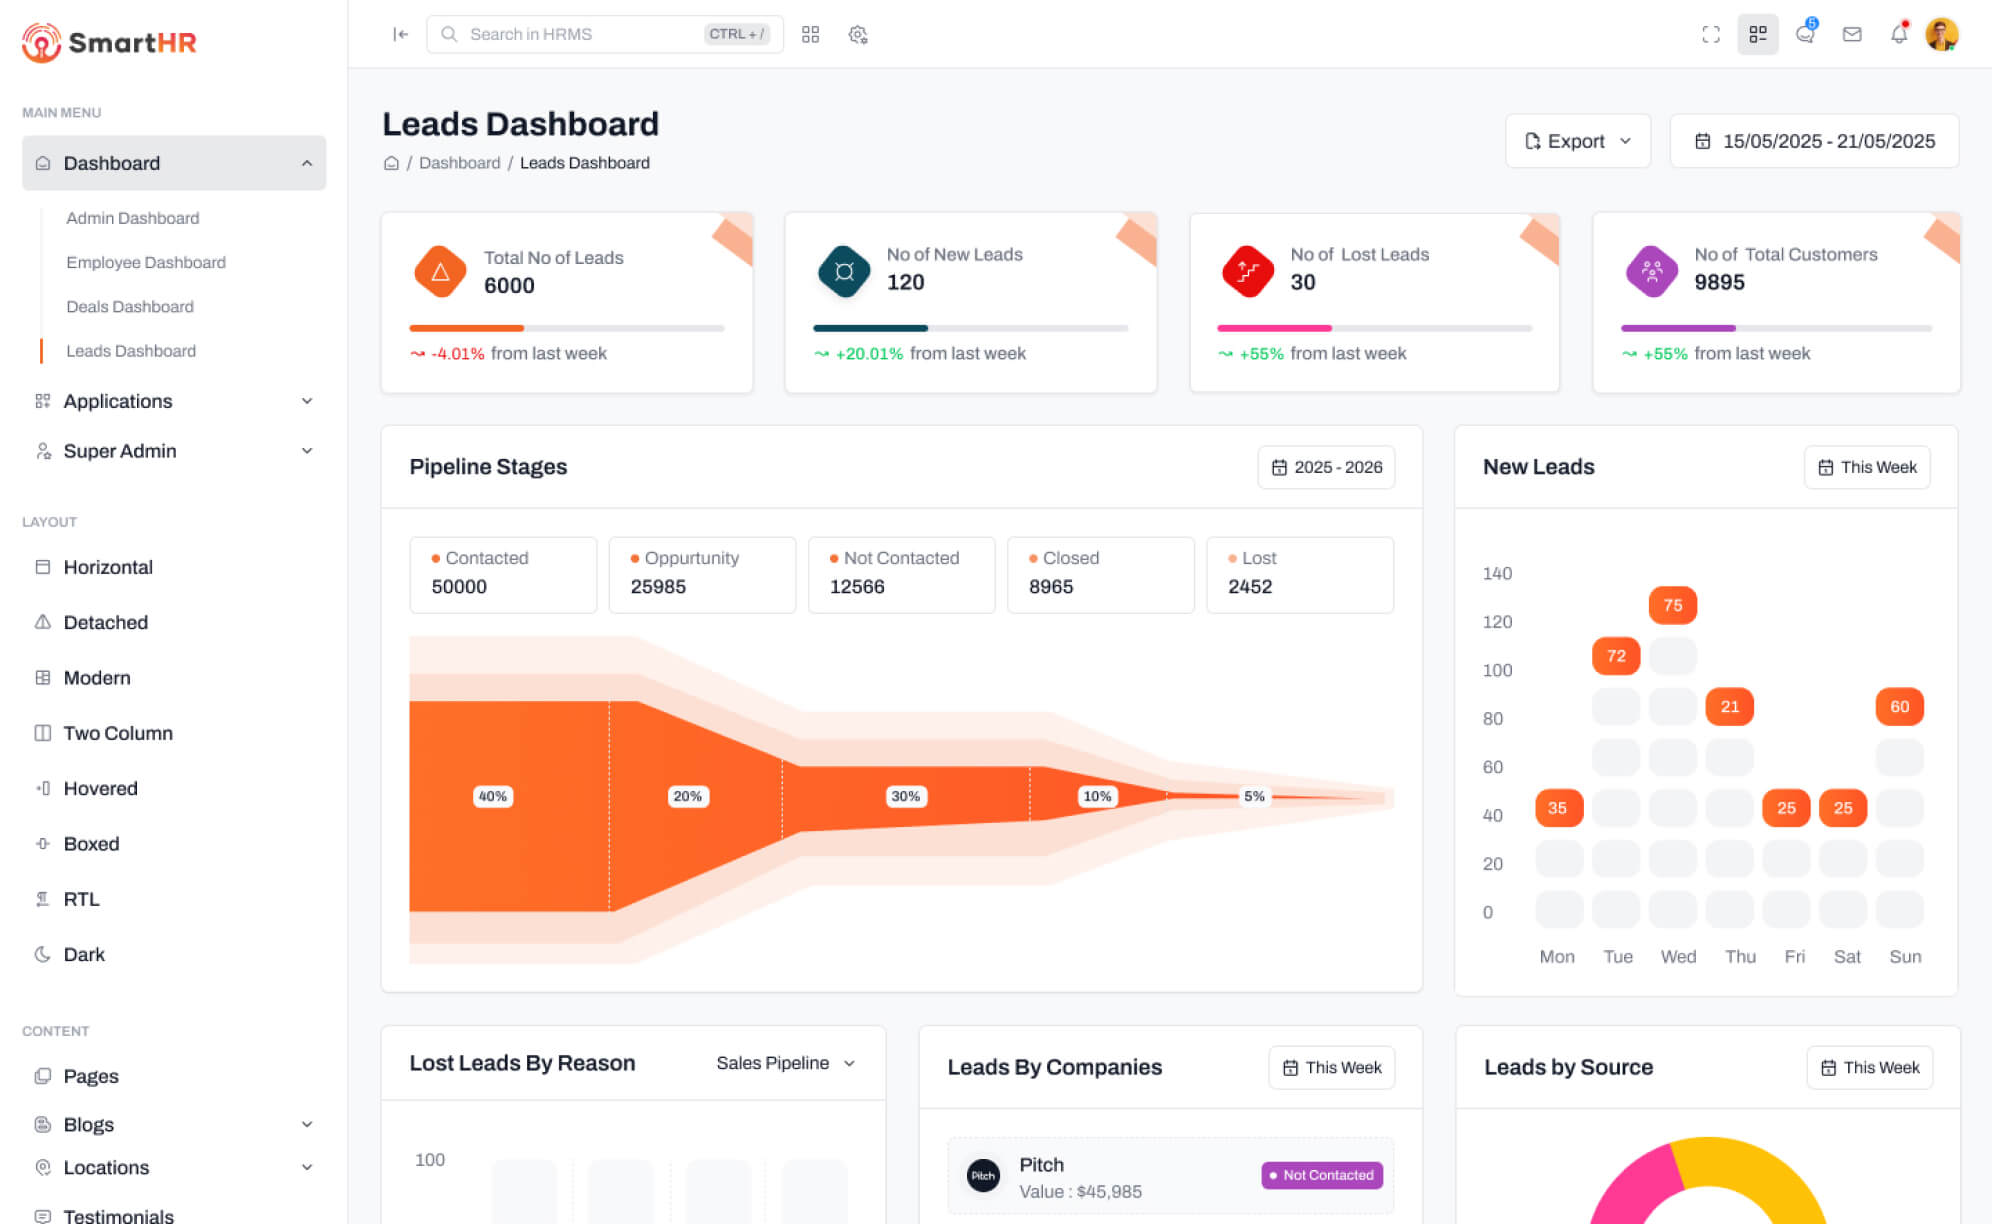This screenshot has width=1992, height=1224.
Task: Click the user profile avatar
Action: coord(1941,34)
